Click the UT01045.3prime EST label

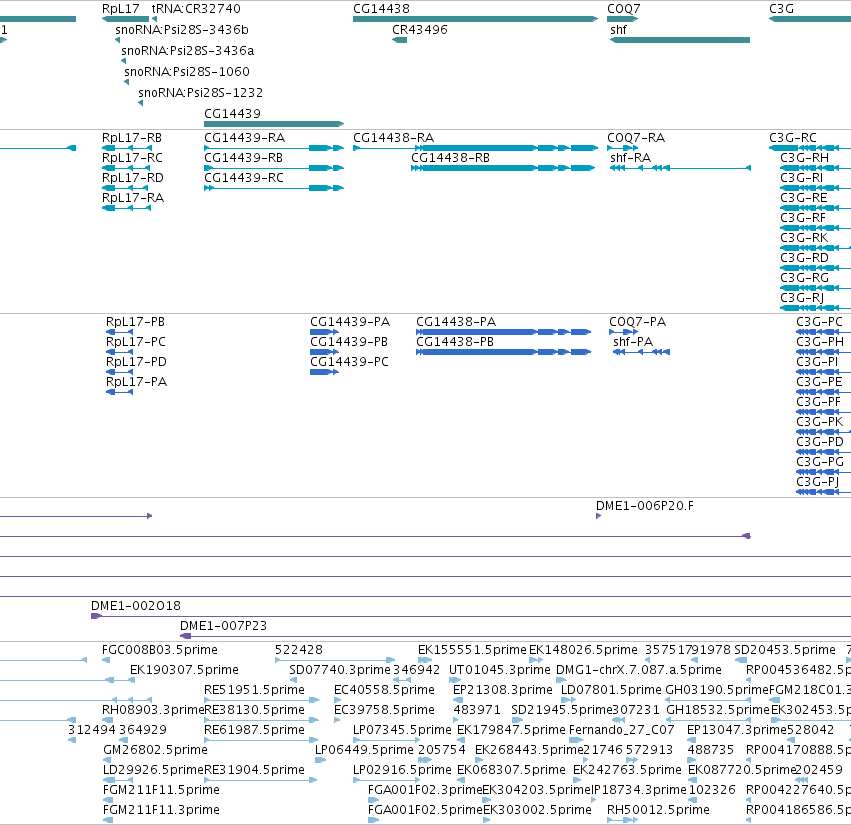pyautogui.click(x=499, y=670)
